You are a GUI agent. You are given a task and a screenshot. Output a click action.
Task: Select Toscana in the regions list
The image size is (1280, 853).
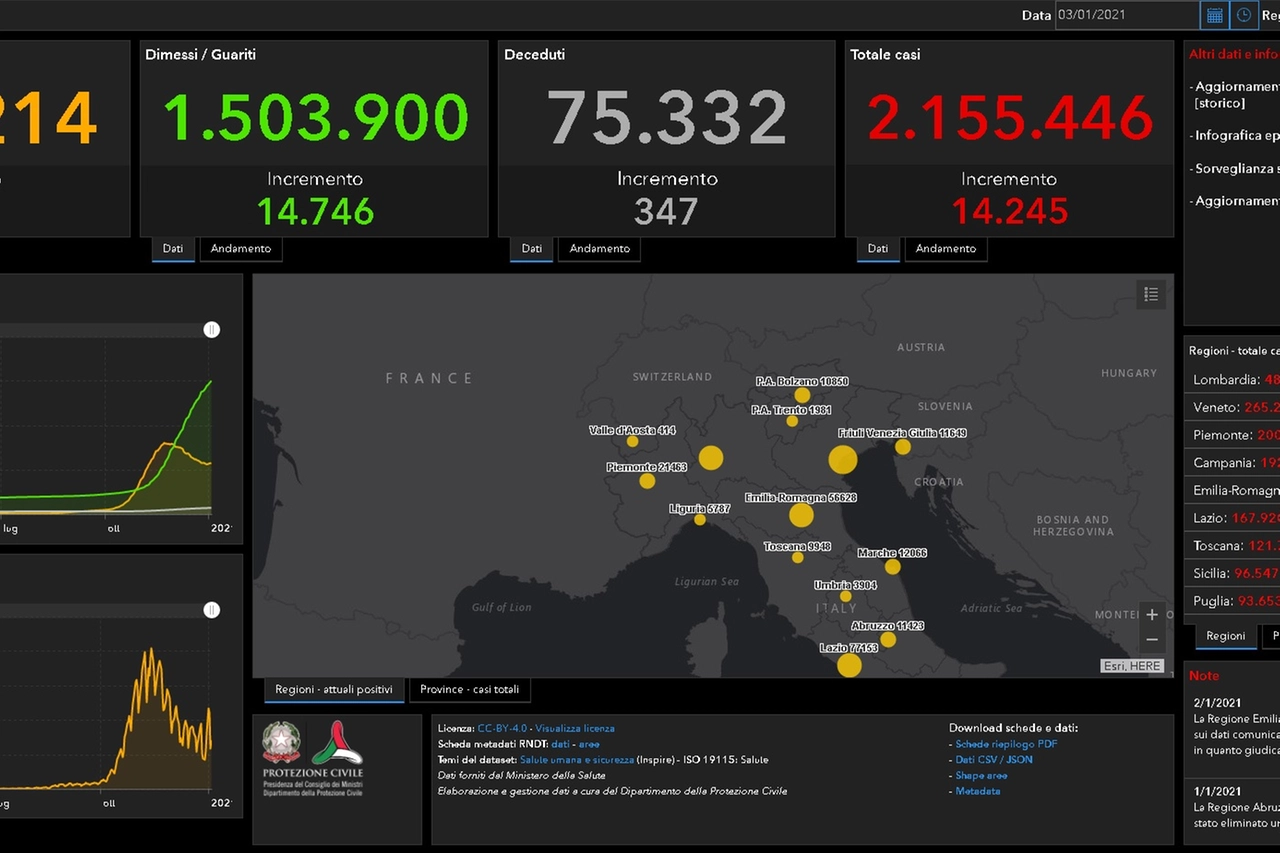pos(1234,546)
